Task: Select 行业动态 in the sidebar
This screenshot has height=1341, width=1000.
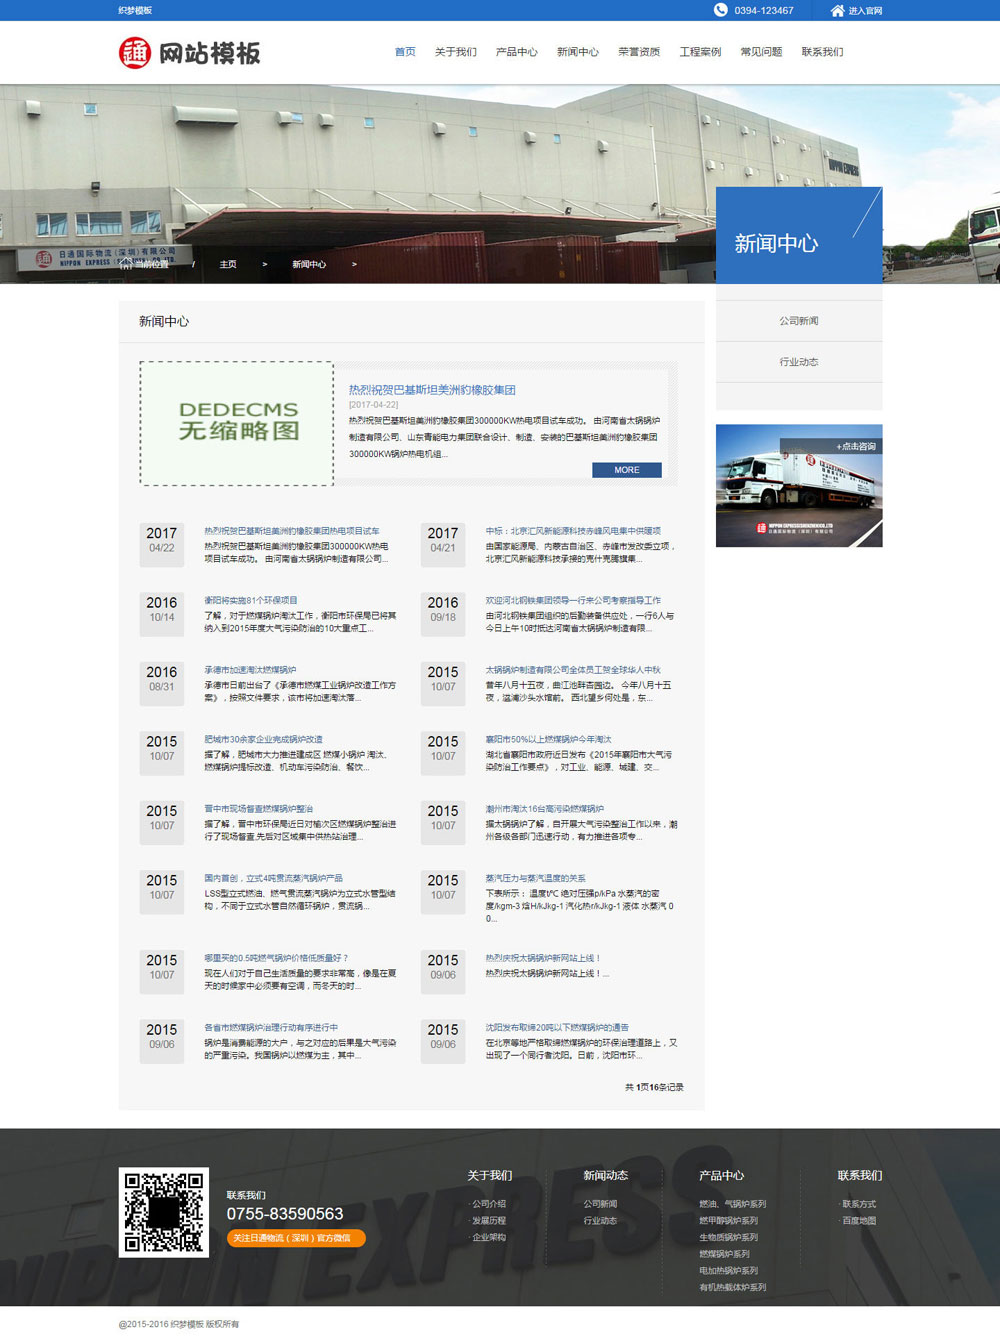Action: (x=798, y=362)
